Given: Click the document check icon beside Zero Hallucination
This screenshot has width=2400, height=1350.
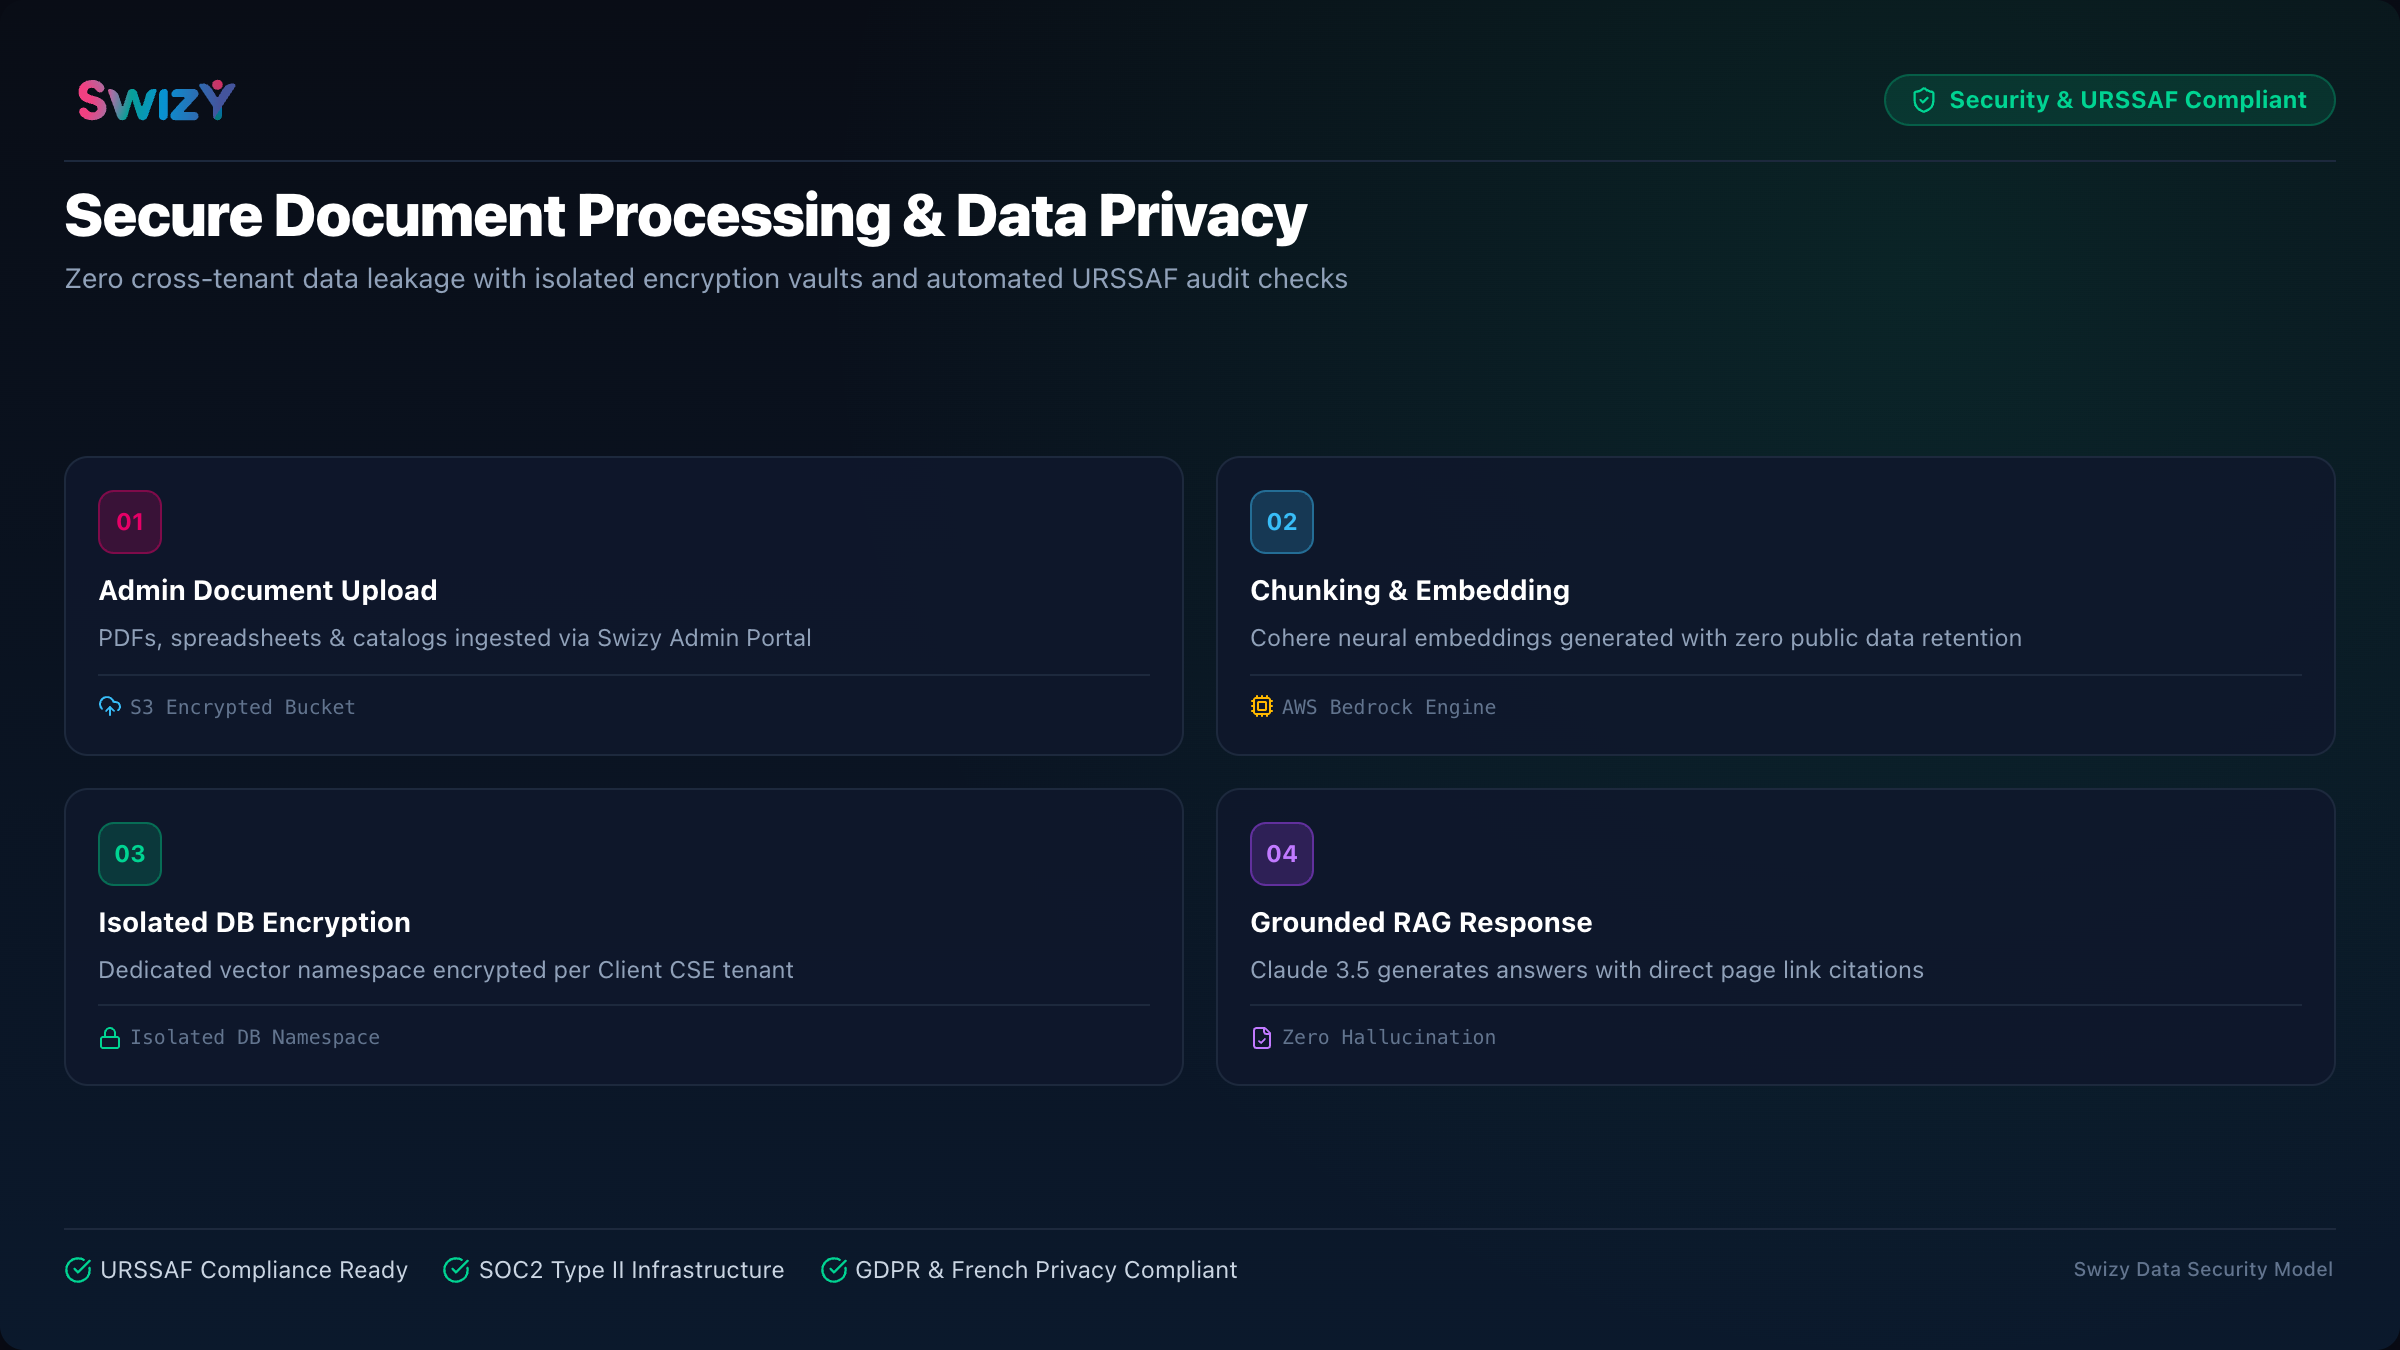Looking at the screenshot, I should [x=1262, y=1038].
